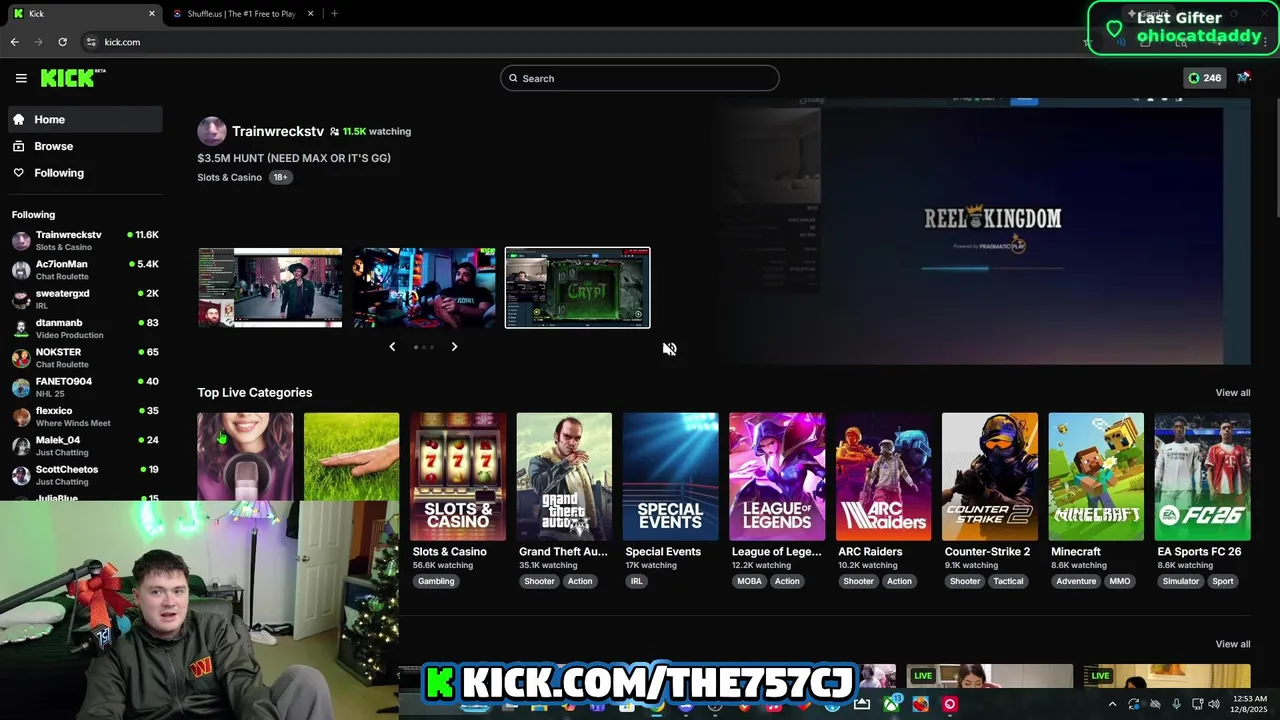Close the Kick browser tab

[x=152, y=14]
